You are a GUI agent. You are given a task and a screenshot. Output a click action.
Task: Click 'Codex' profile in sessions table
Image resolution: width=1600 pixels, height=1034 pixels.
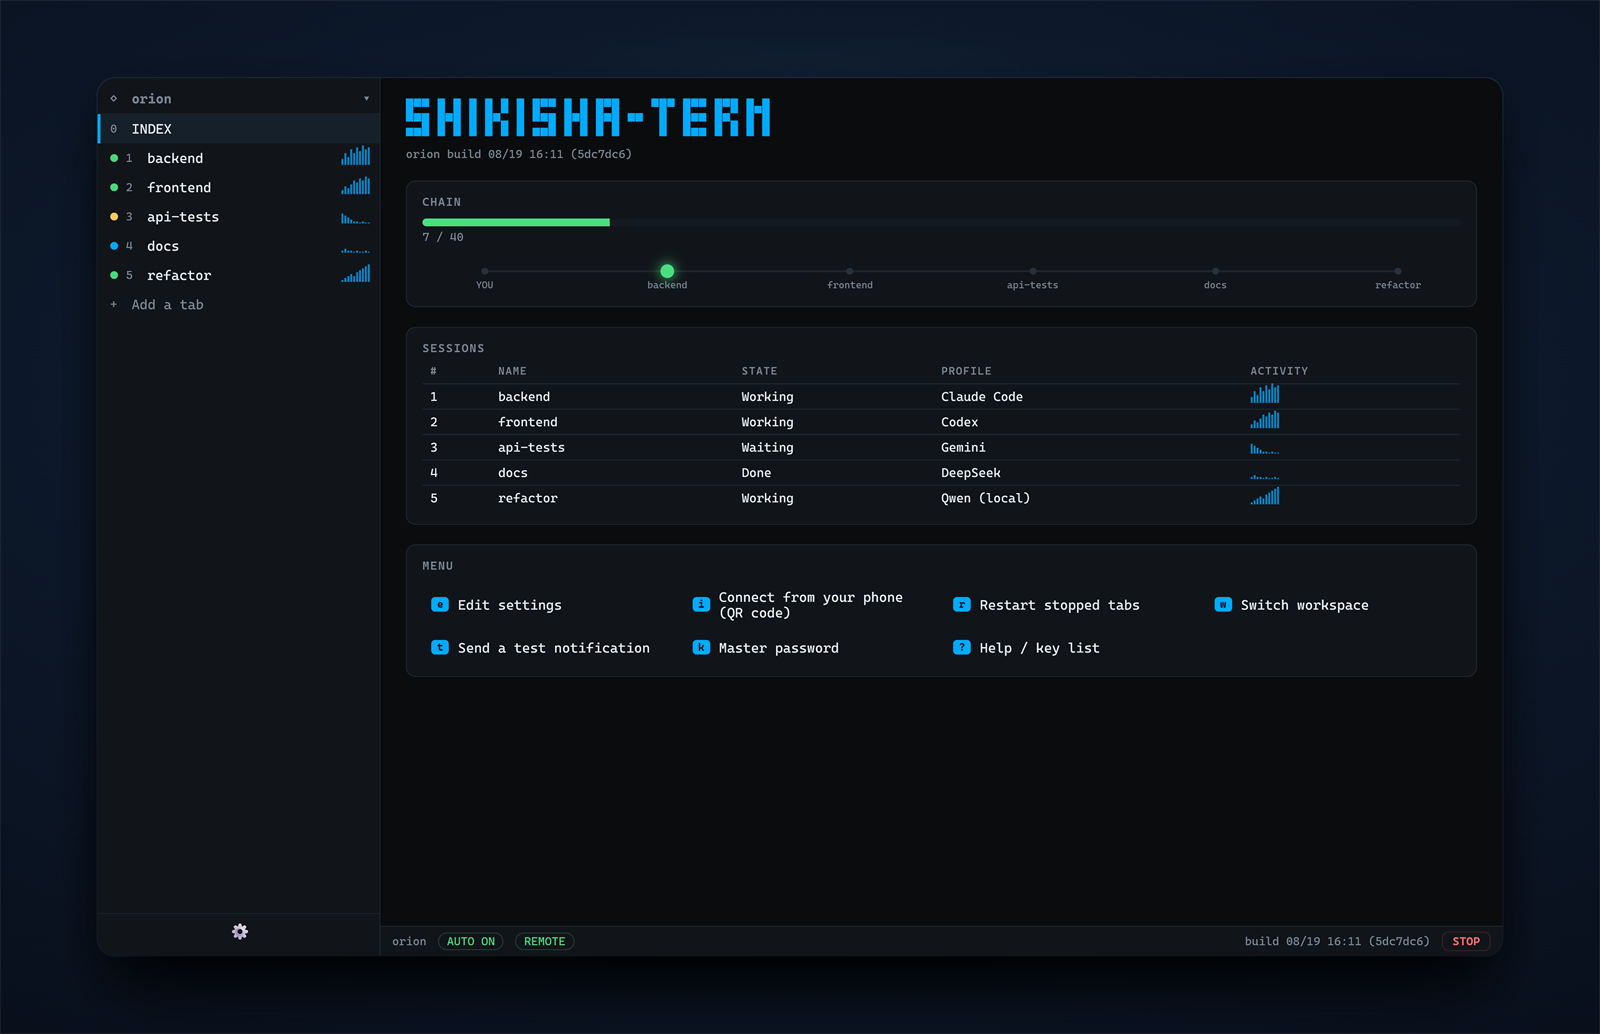pyautogui.click(x=959, y=422)
